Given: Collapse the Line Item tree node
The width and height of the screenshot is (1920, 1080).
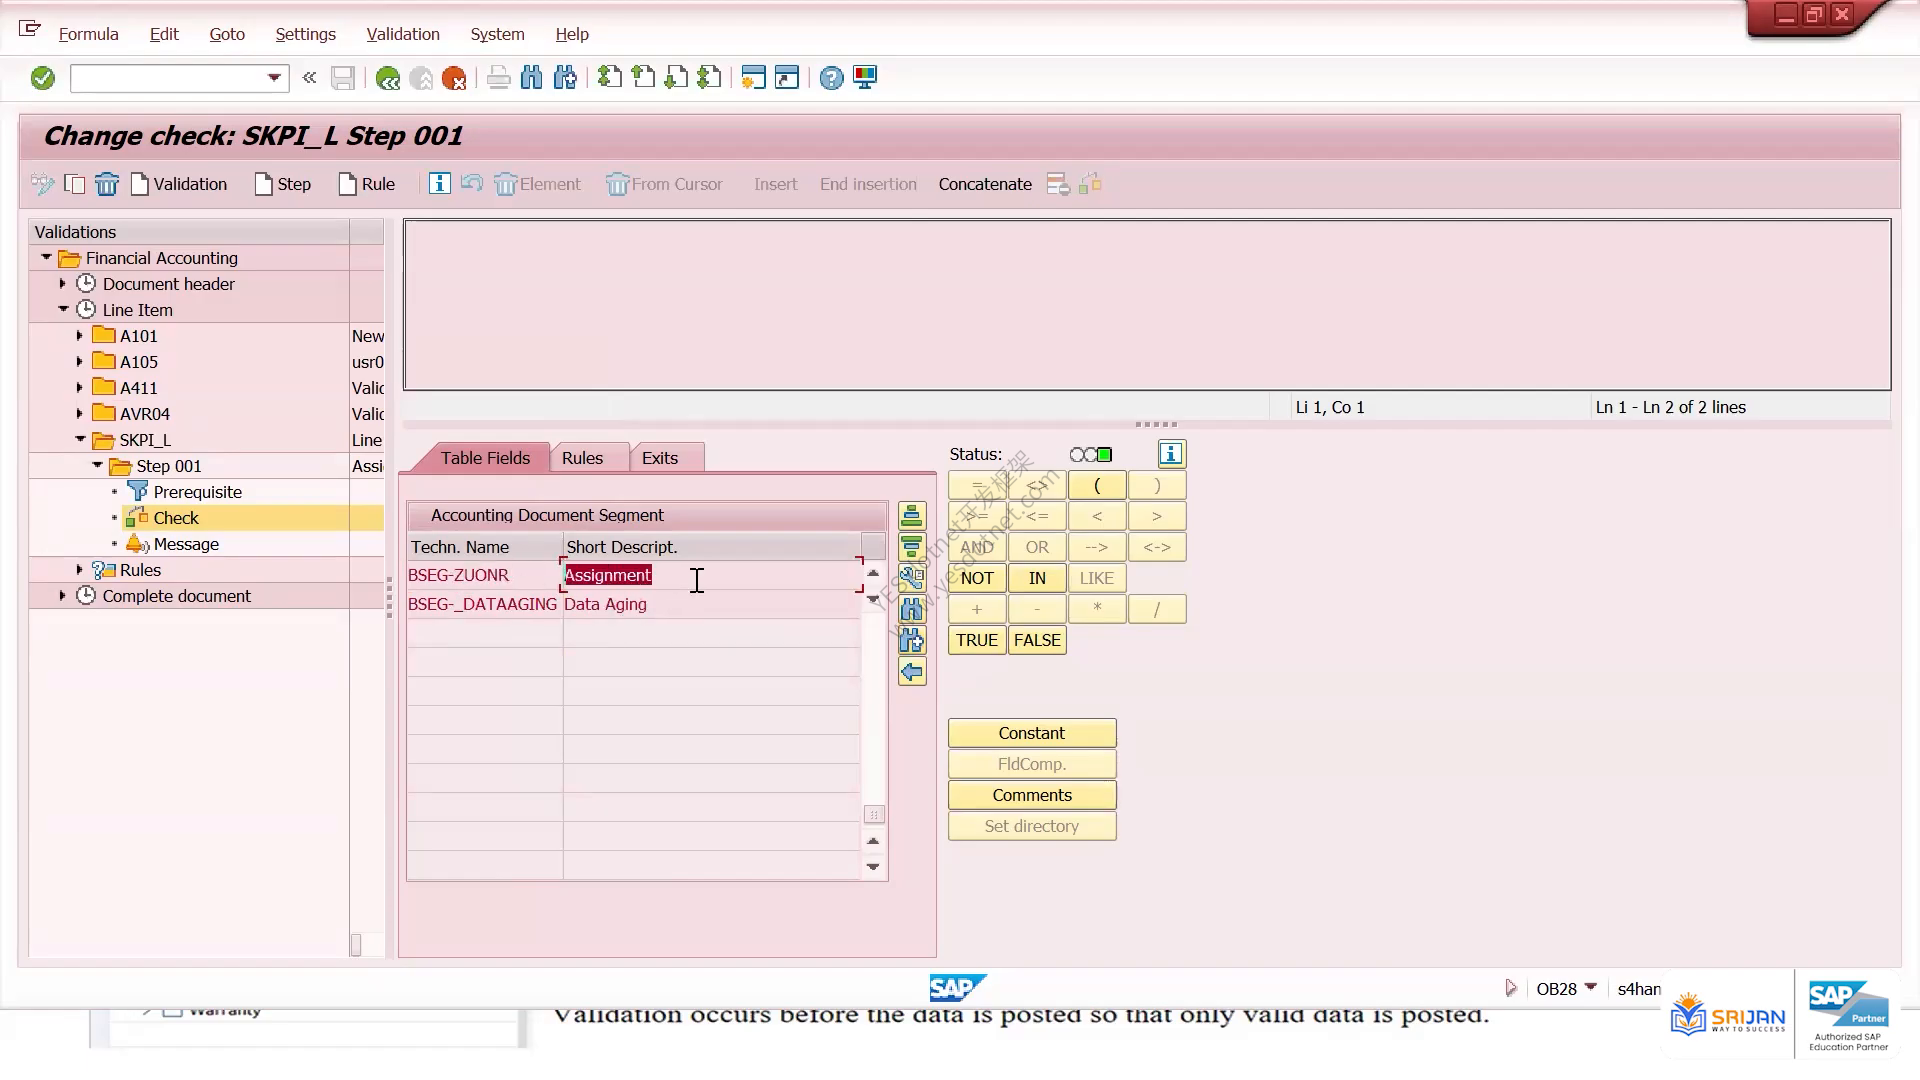Looking at the screenshot, I should (x=63, y=310).
